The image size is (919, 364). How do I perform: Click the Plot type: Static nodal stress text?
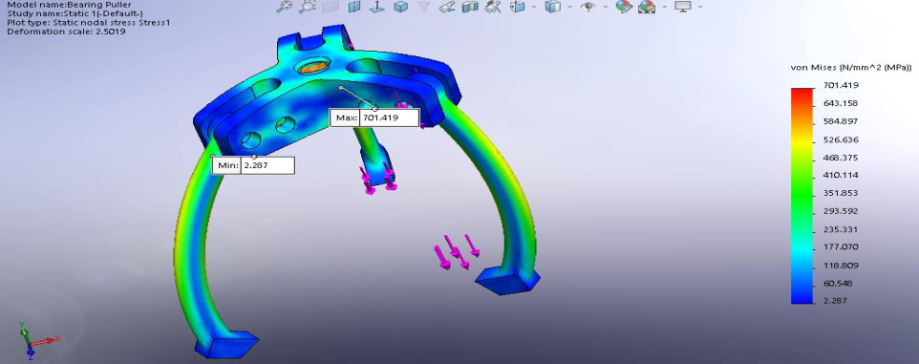88,22
